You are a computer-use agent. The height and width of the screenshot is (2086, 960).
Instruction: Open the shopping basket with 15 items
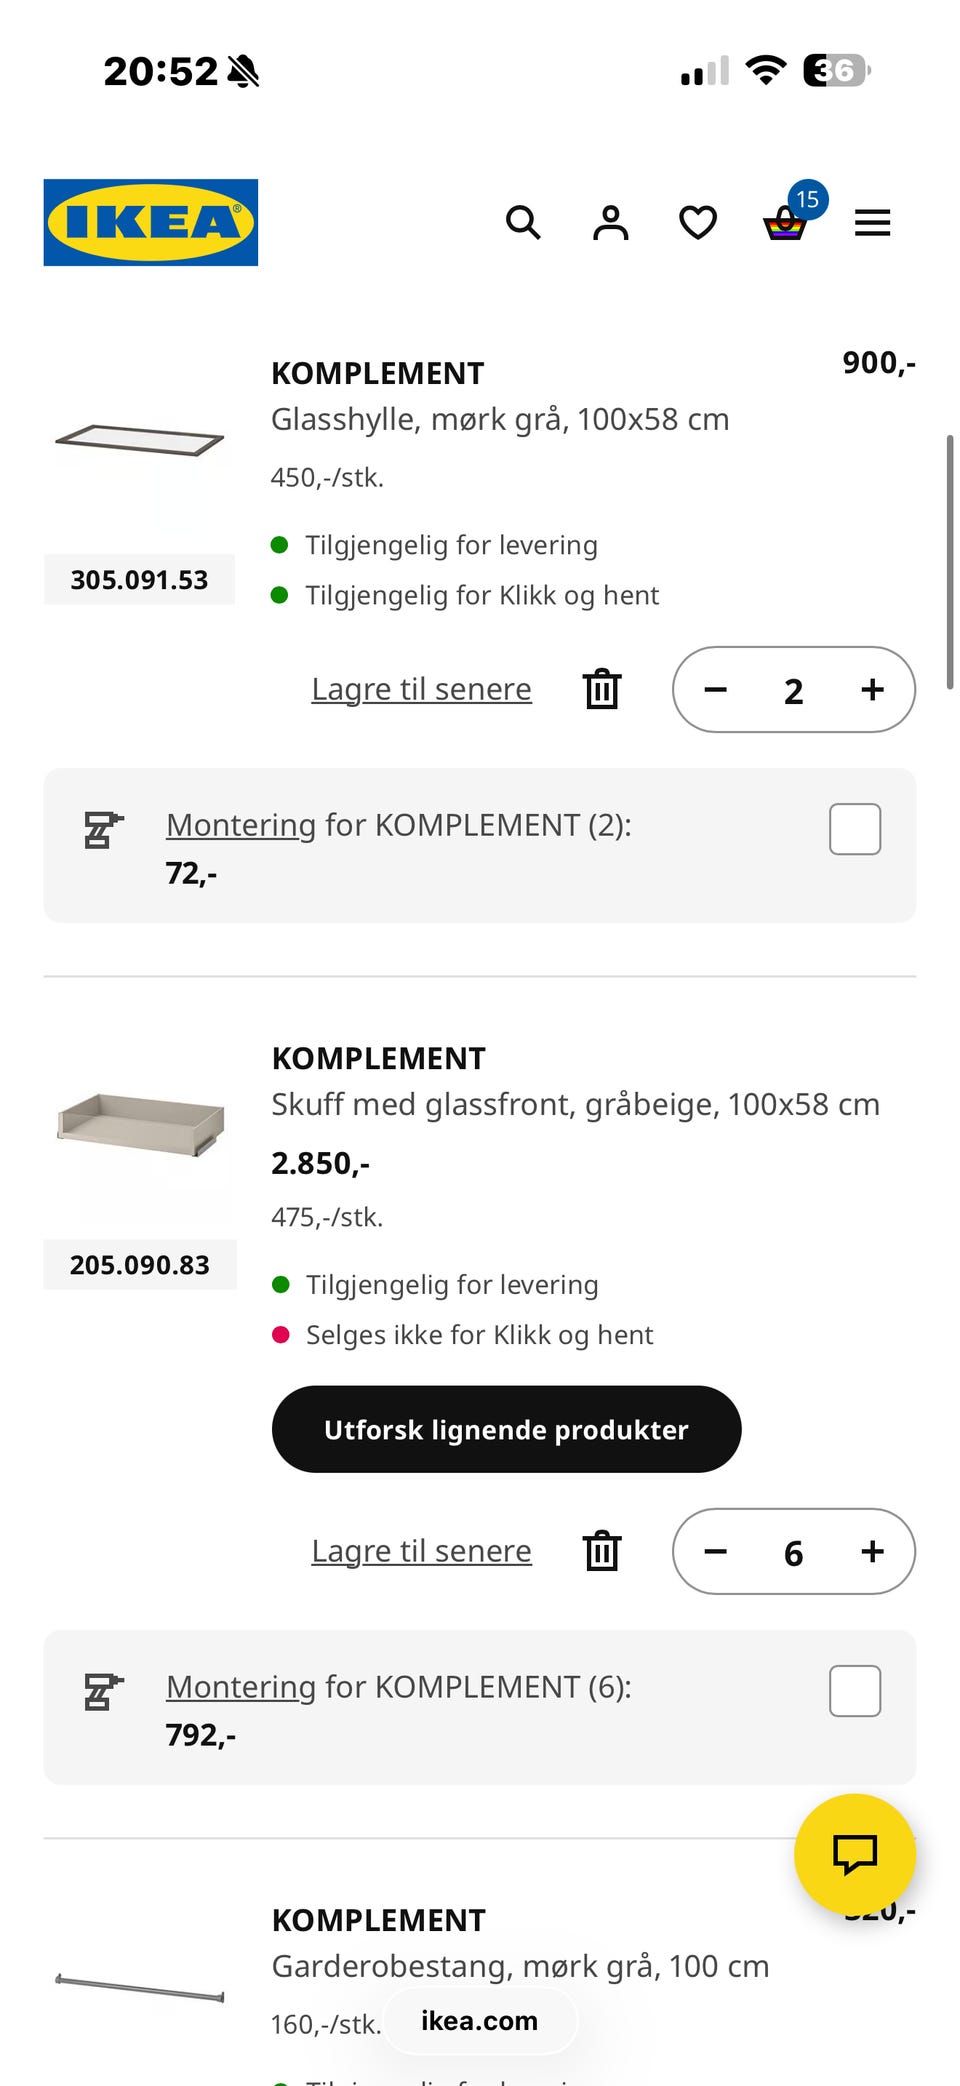[786, 222]
